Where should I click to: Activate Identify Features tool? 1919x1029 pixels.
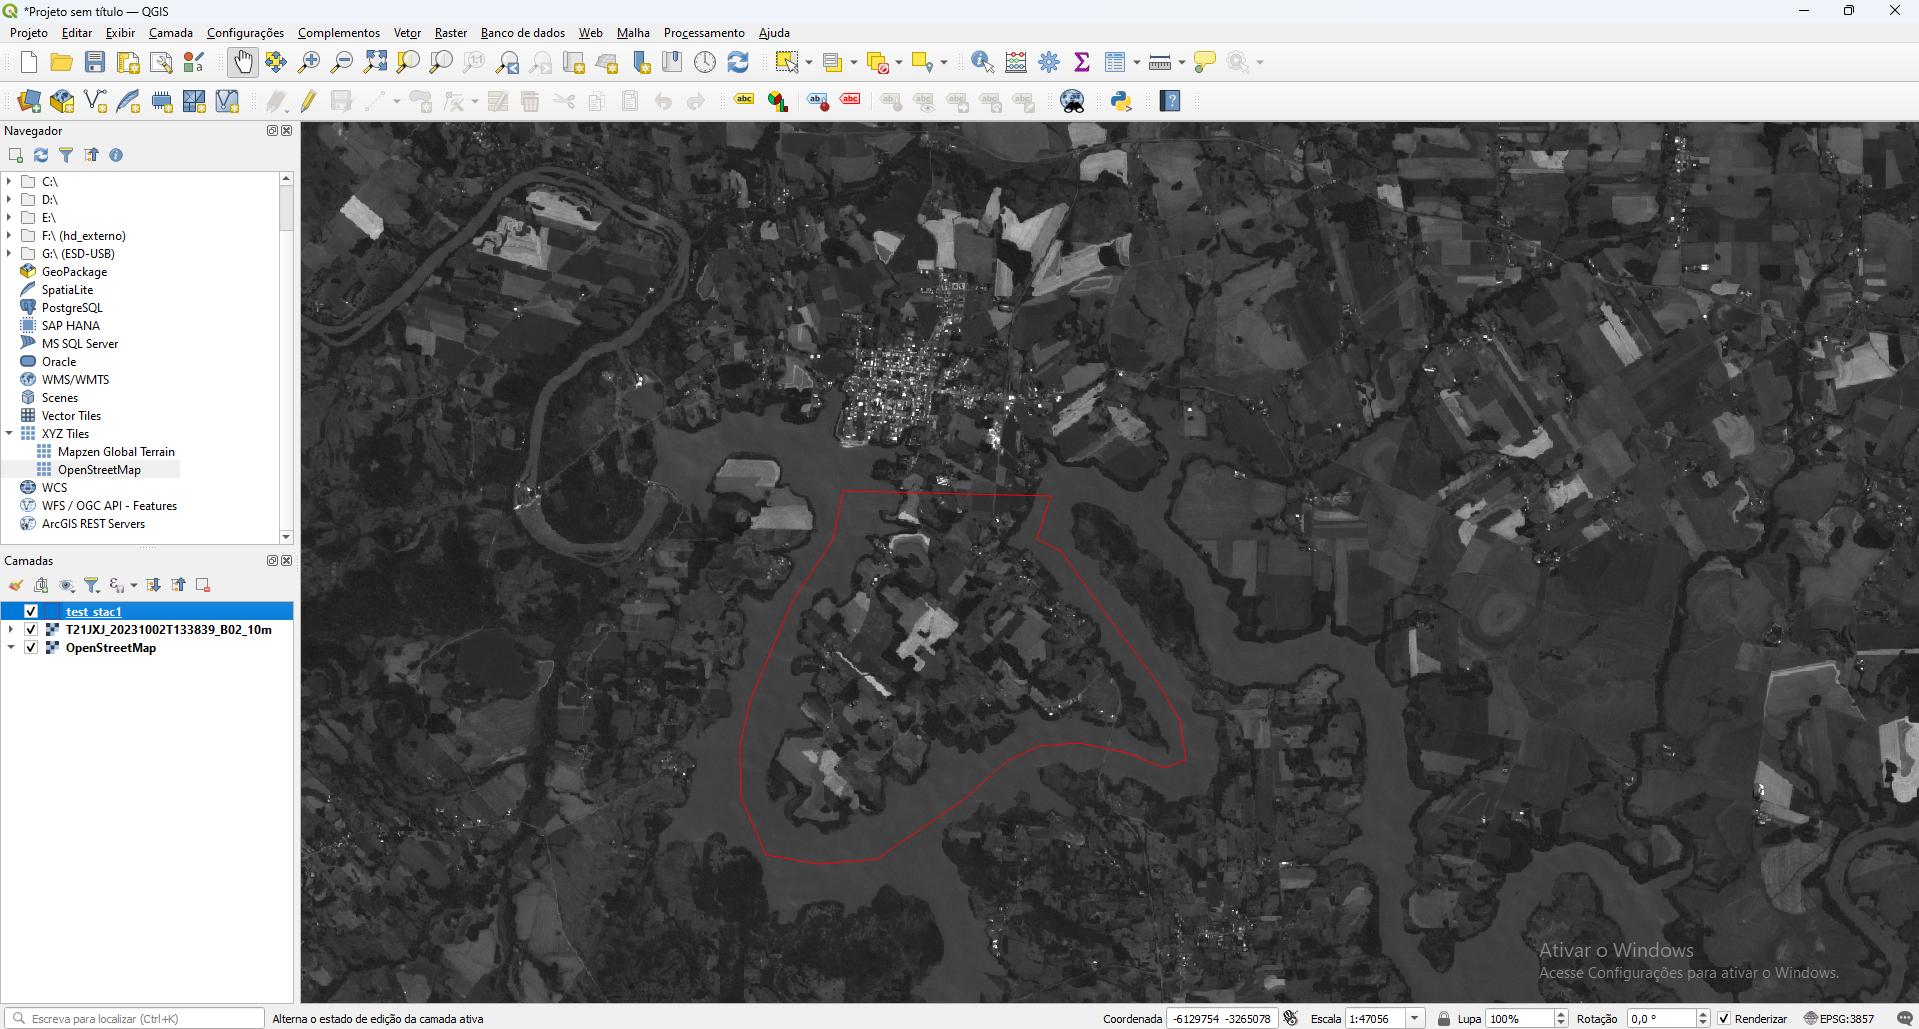982,62
